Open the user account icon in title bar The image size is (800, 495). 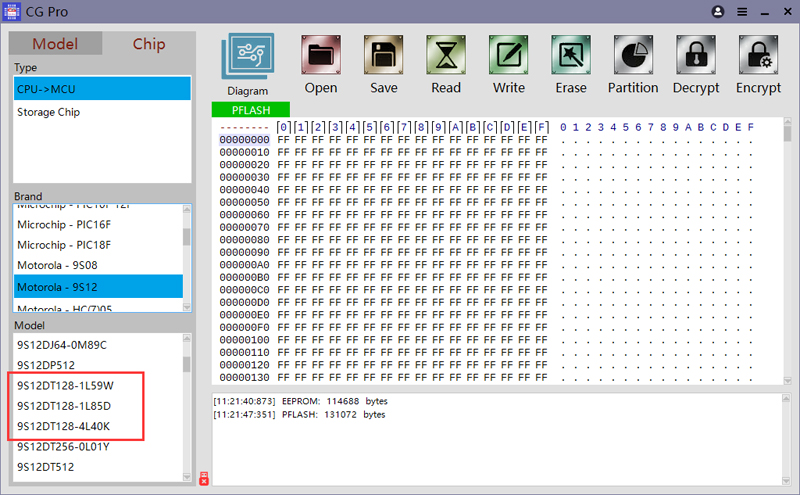point(718,12)
